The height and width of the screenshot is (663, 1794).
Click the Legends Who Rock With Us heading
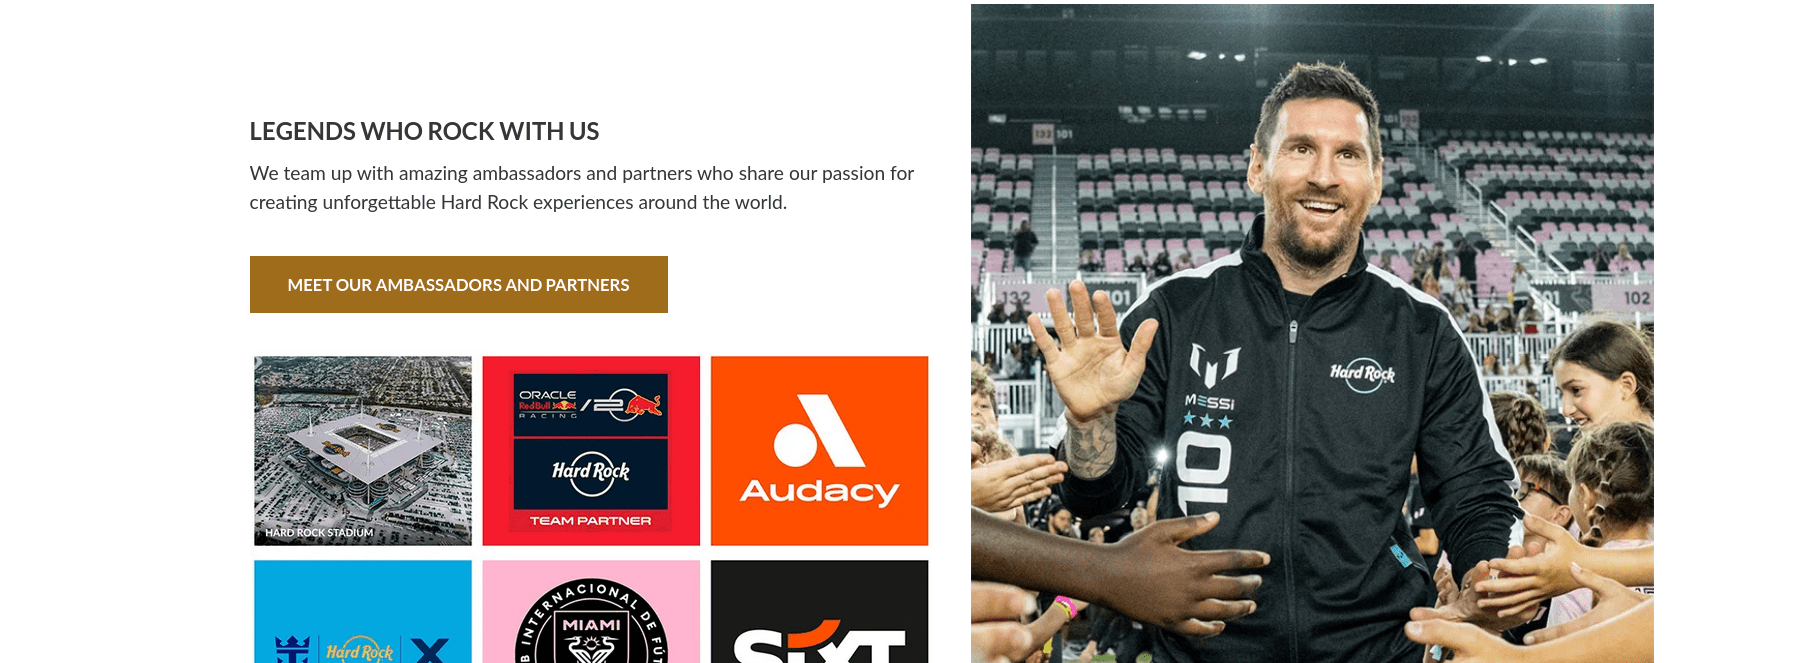coord(424,131)
